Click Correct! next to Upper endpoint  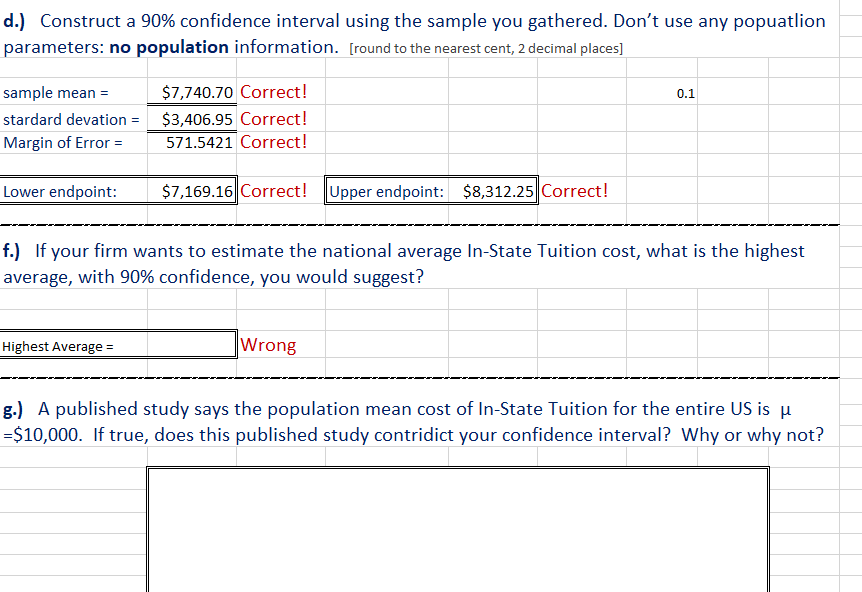[x=574, y=189]
